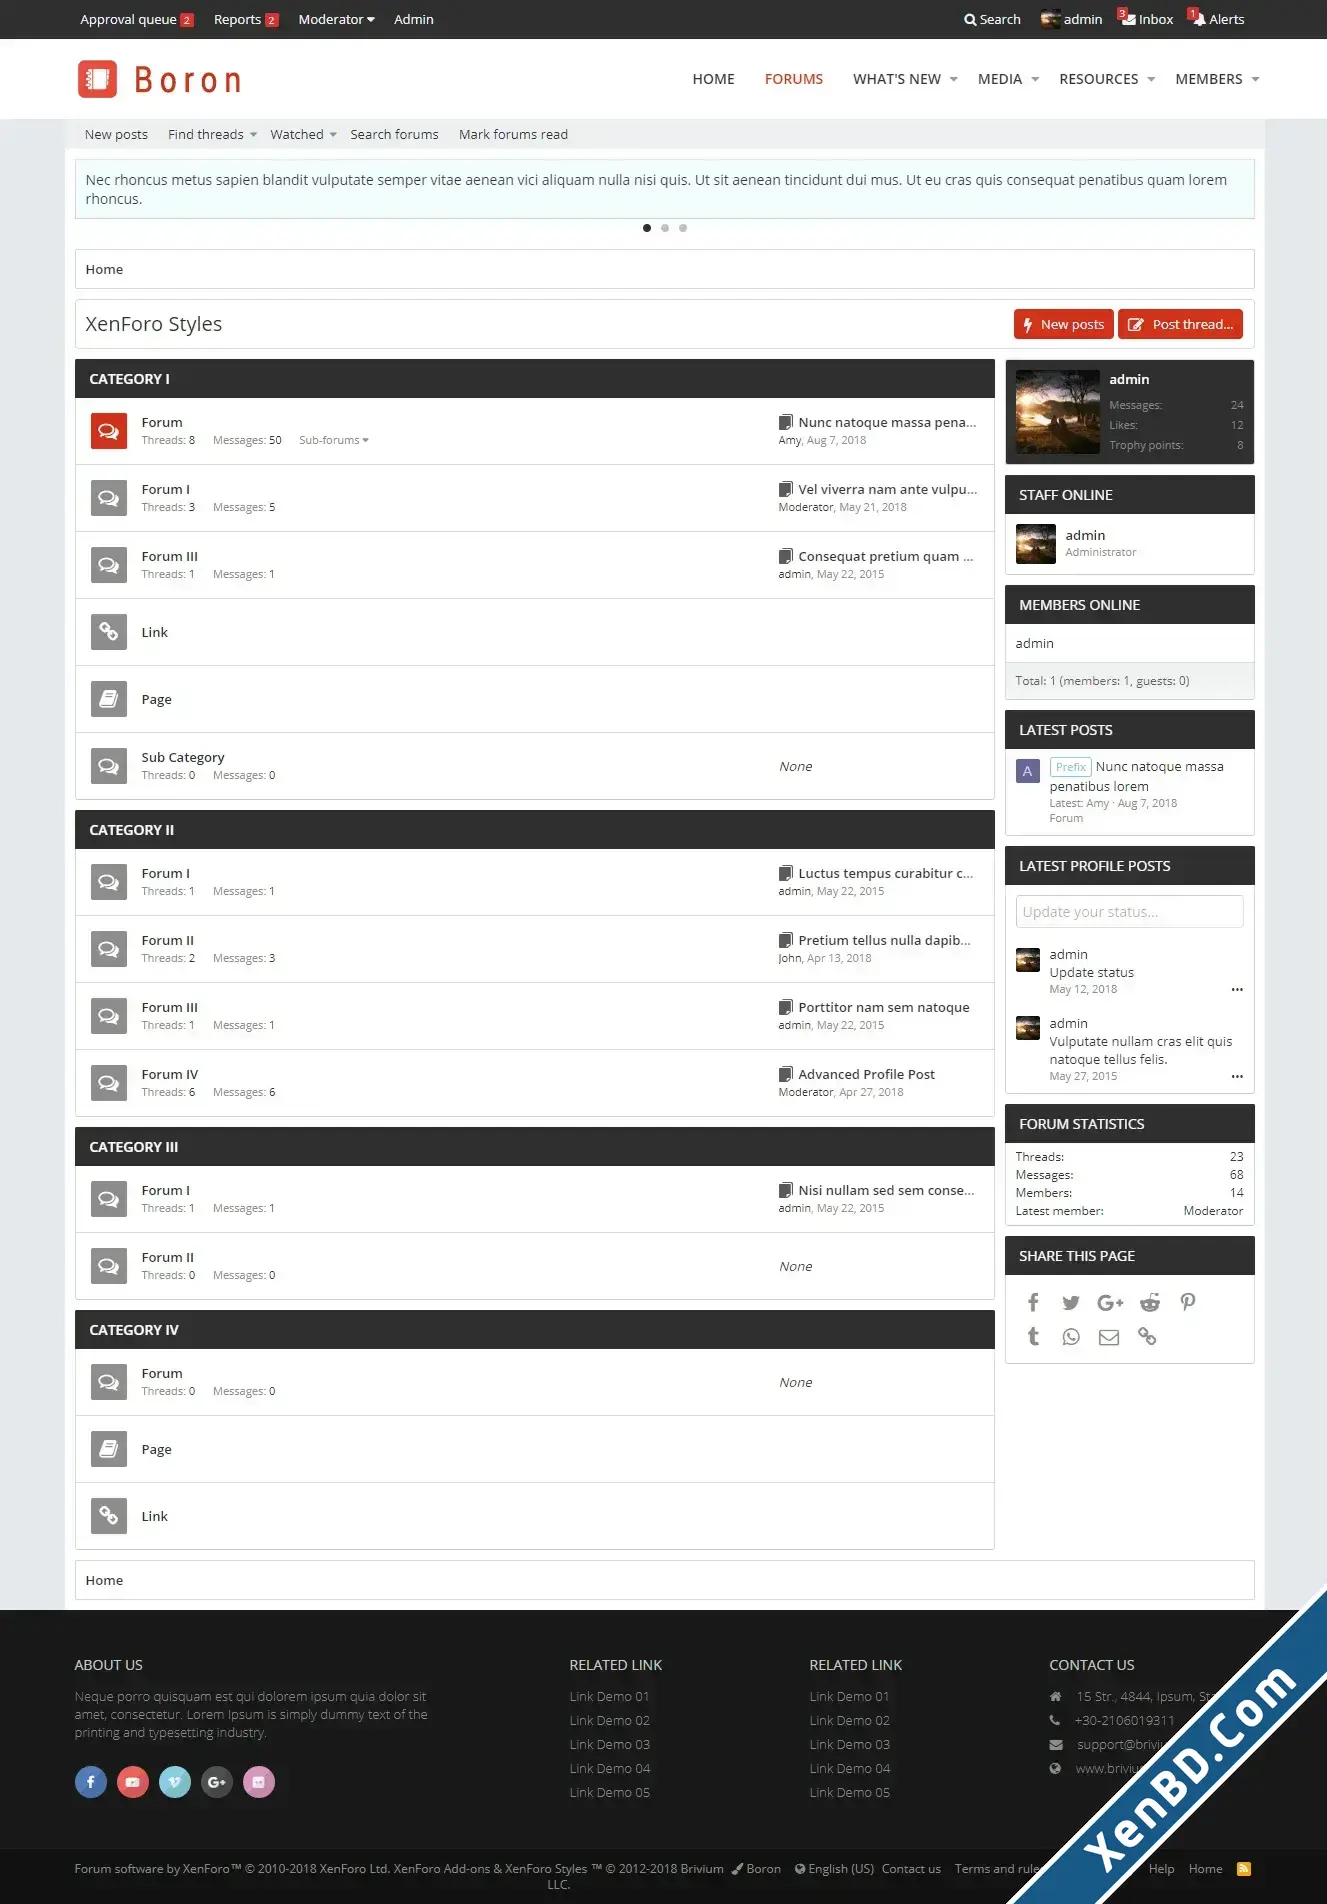This screenshot has width=1327, height=1904.
Task: Share page on Twitter icon
Action: coord(1071,1302)
